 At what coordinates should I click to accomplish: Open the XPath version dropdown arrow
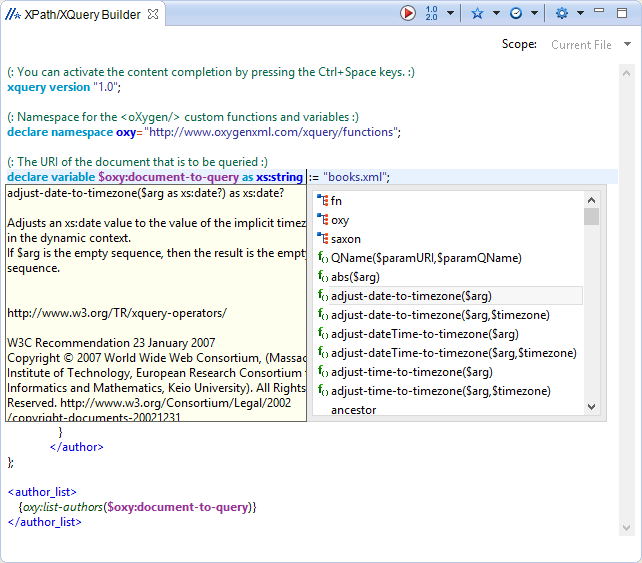(x=451, y=14)
